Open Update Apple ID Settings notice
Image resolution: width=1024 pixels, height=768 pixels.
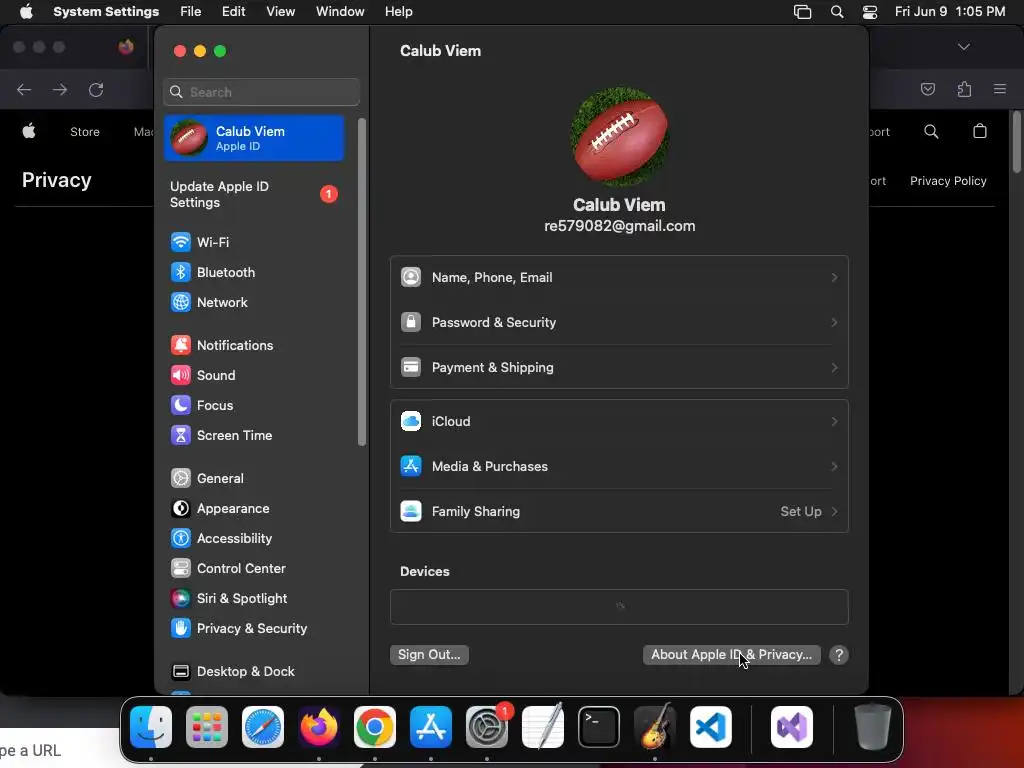pos(254,195)
